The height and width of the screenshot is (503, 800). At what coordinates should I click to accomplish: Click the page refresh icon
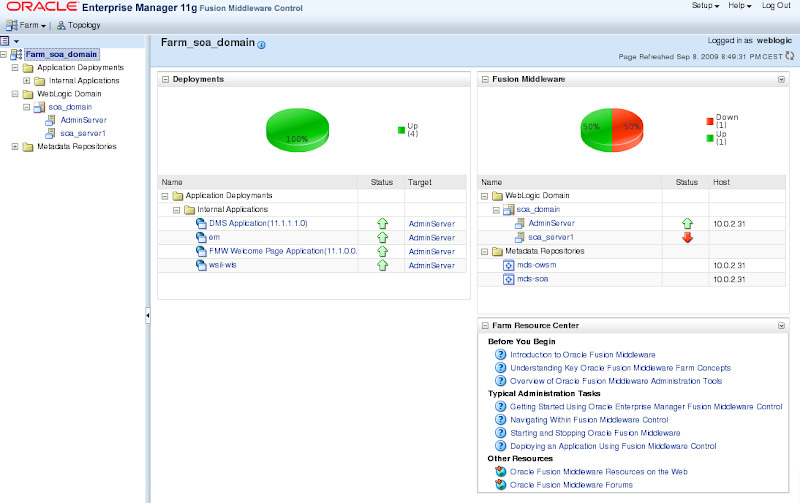pyautogui.click(x=790, y=58)
